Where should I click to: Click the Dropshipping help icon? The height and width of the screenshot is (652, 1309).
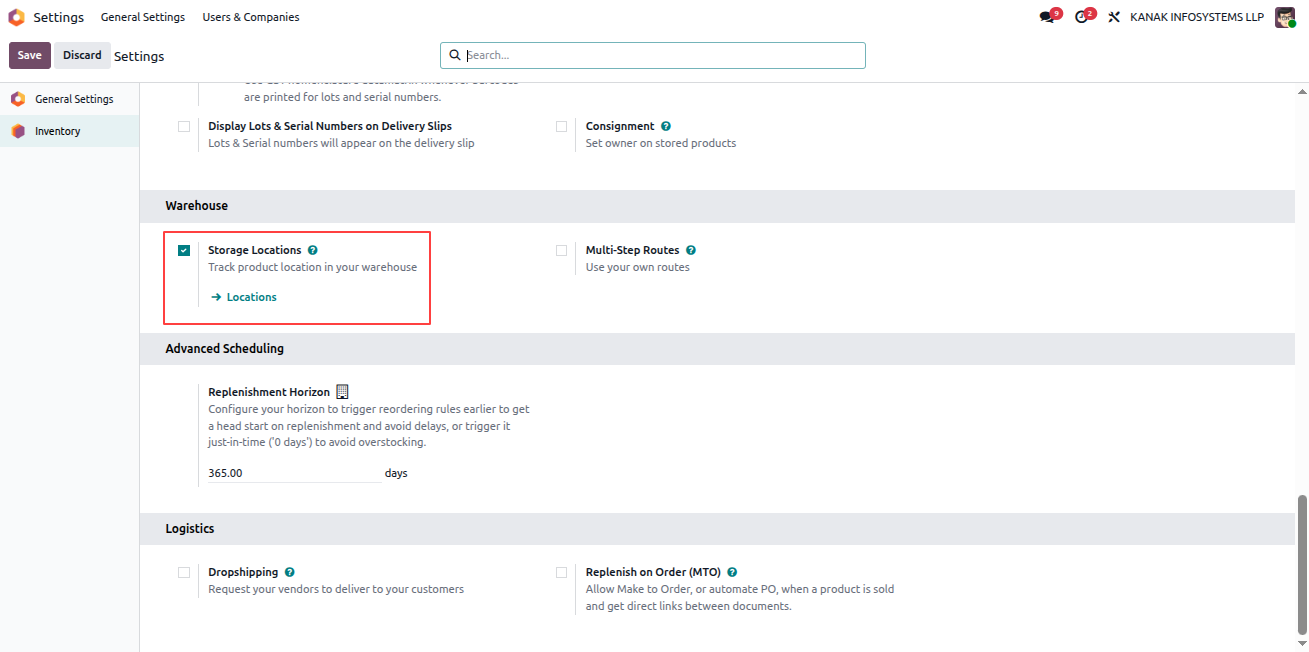(289, 572)
